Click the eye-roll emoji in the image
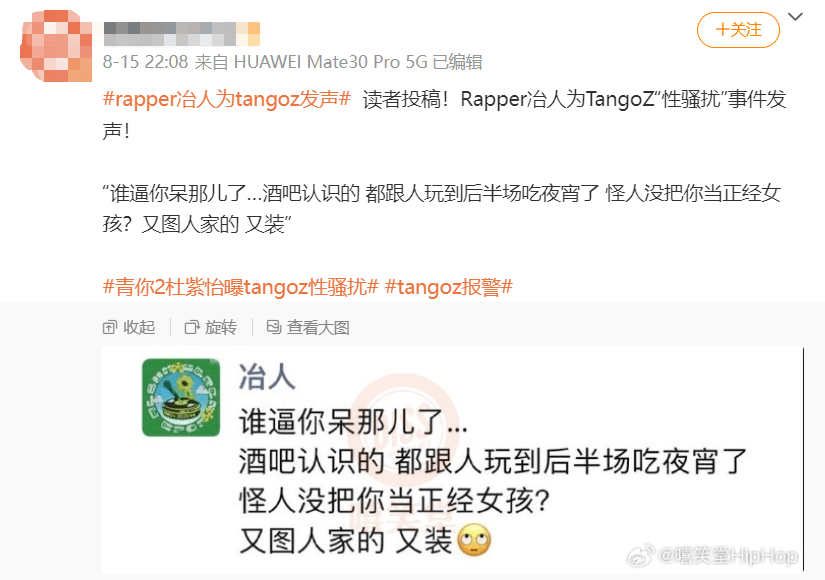825x580 pixels. pyautogui.click(x=474, y=540)
